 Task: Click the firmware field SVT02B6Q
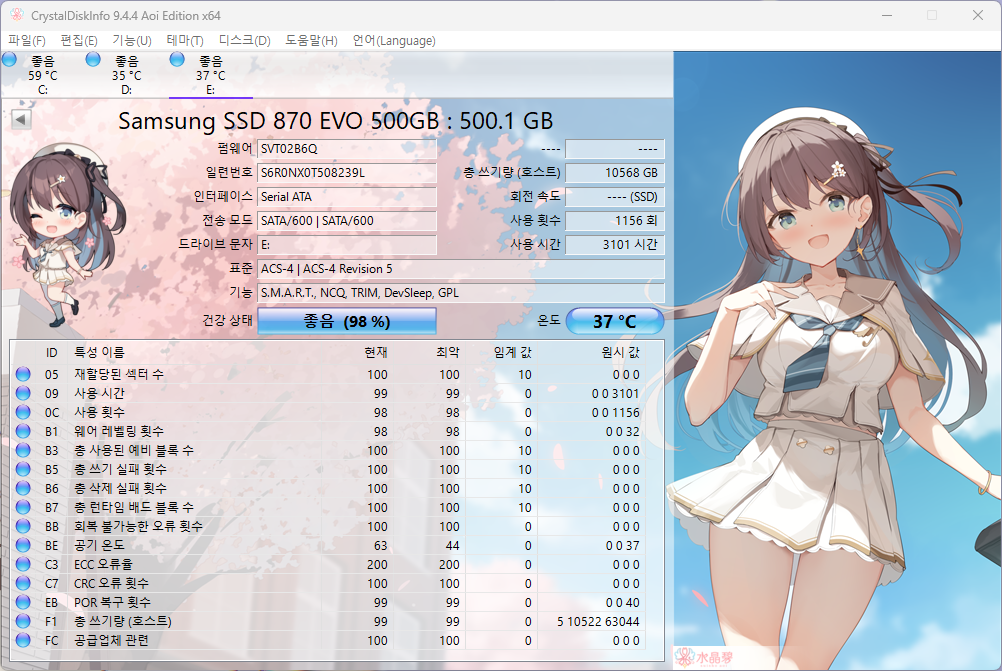tap(347, 149)
